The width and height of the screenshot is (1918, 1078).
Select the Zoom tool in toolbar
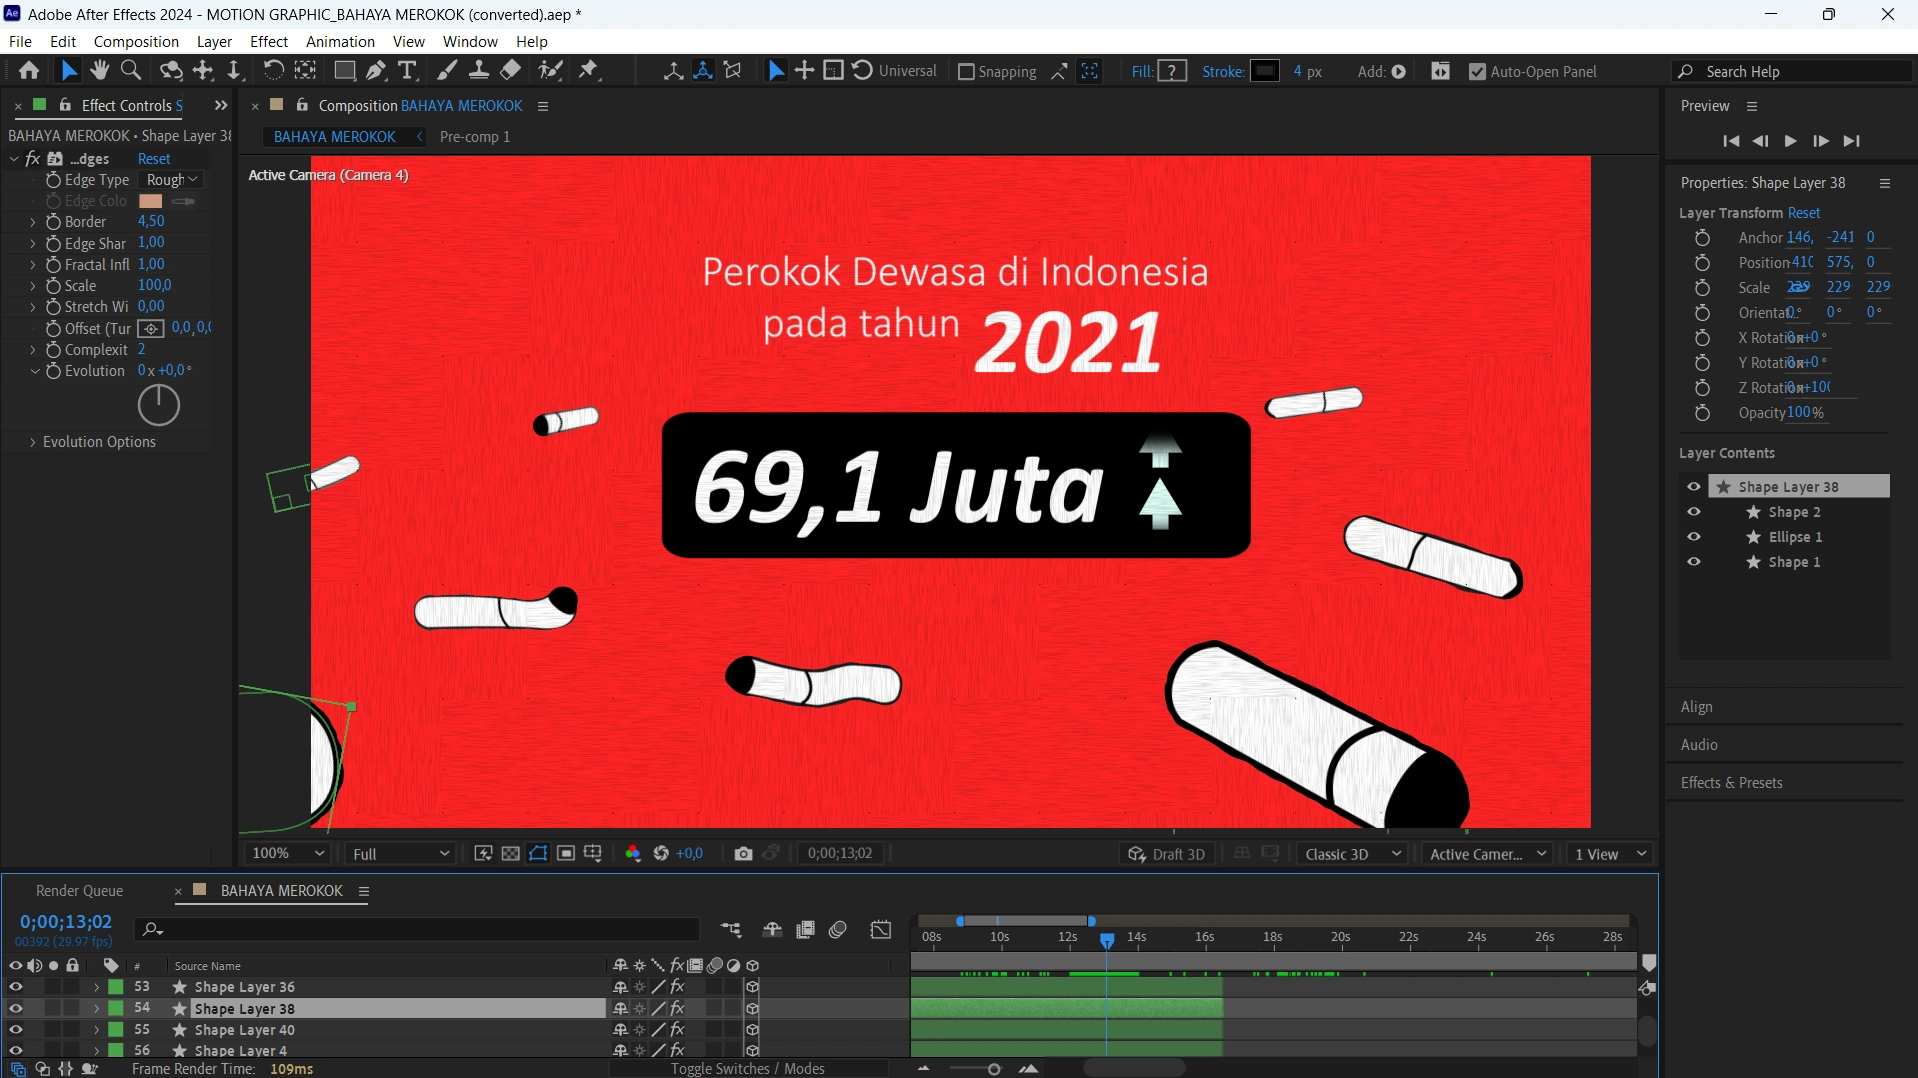(x=130, y=71)
